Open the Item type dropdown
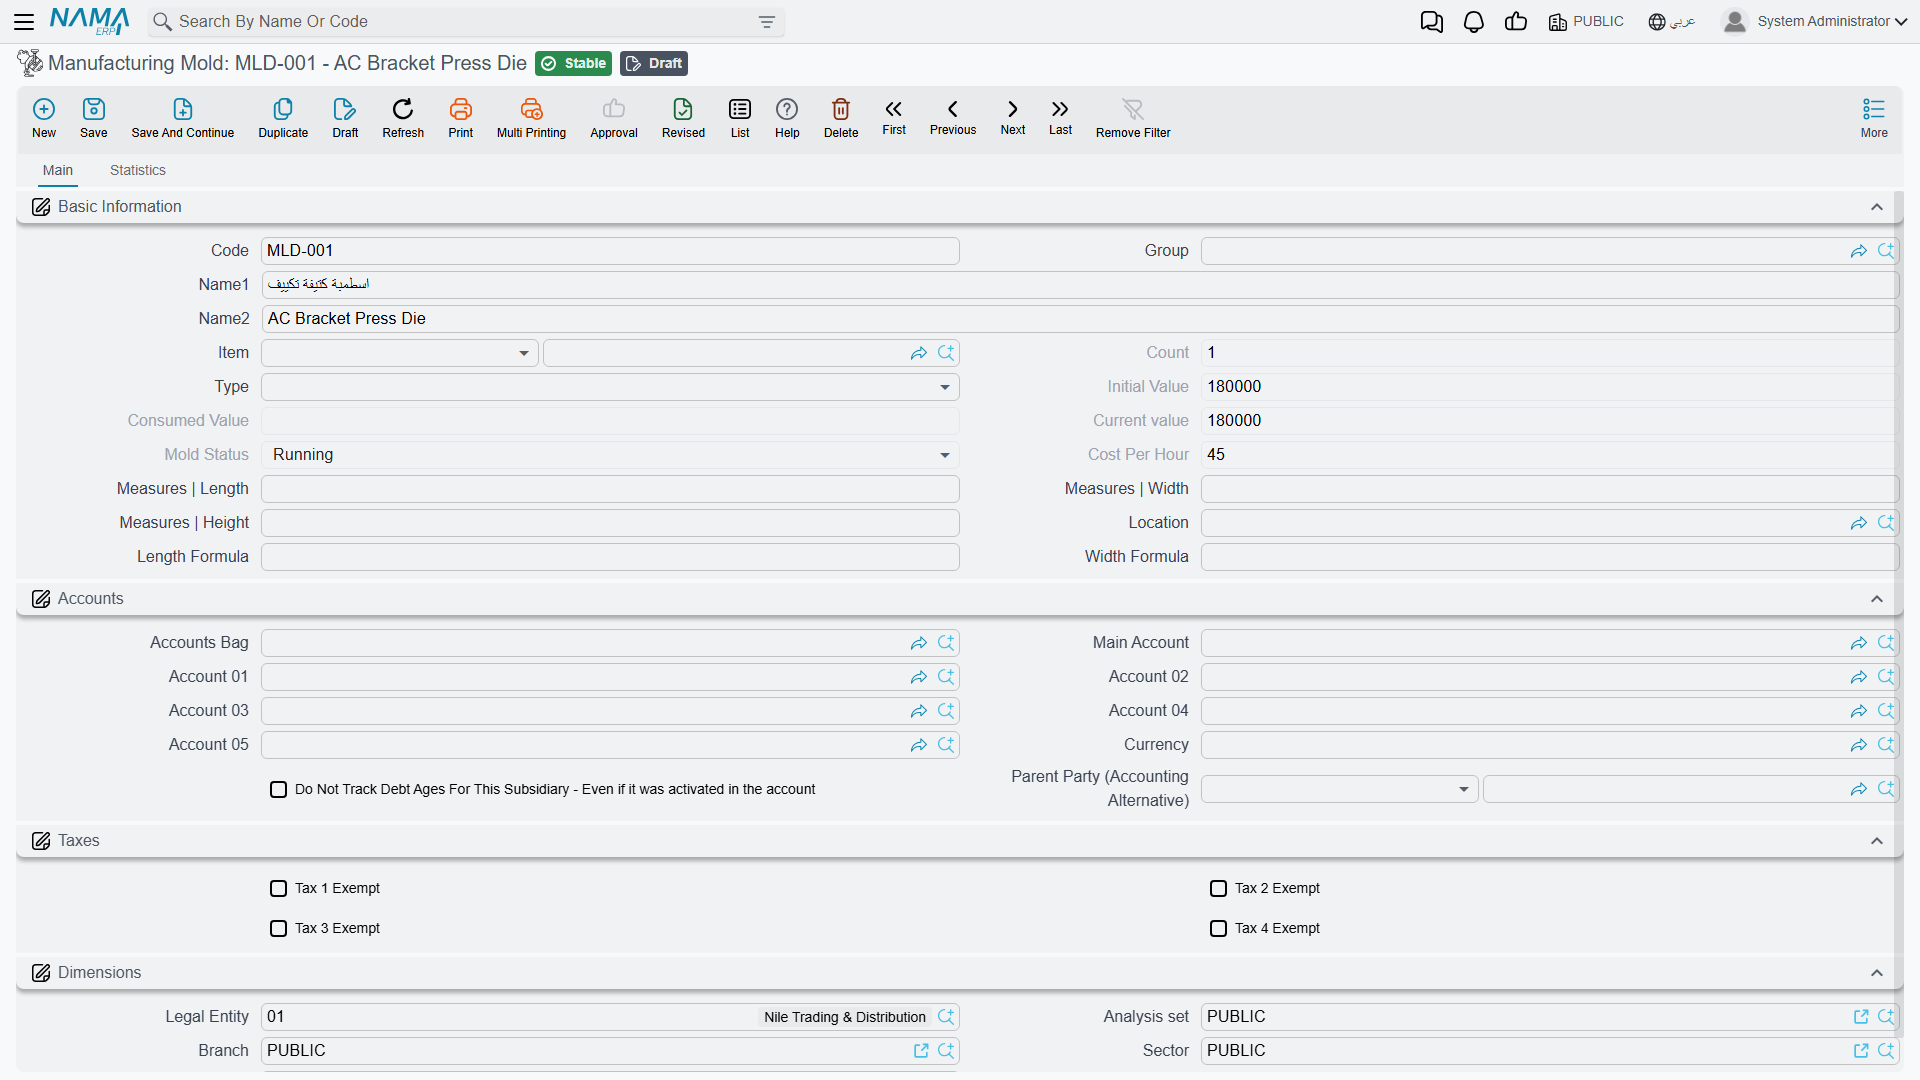Image resolution: width=1920 pixels, height=1080 pixels. coord(400,353)
